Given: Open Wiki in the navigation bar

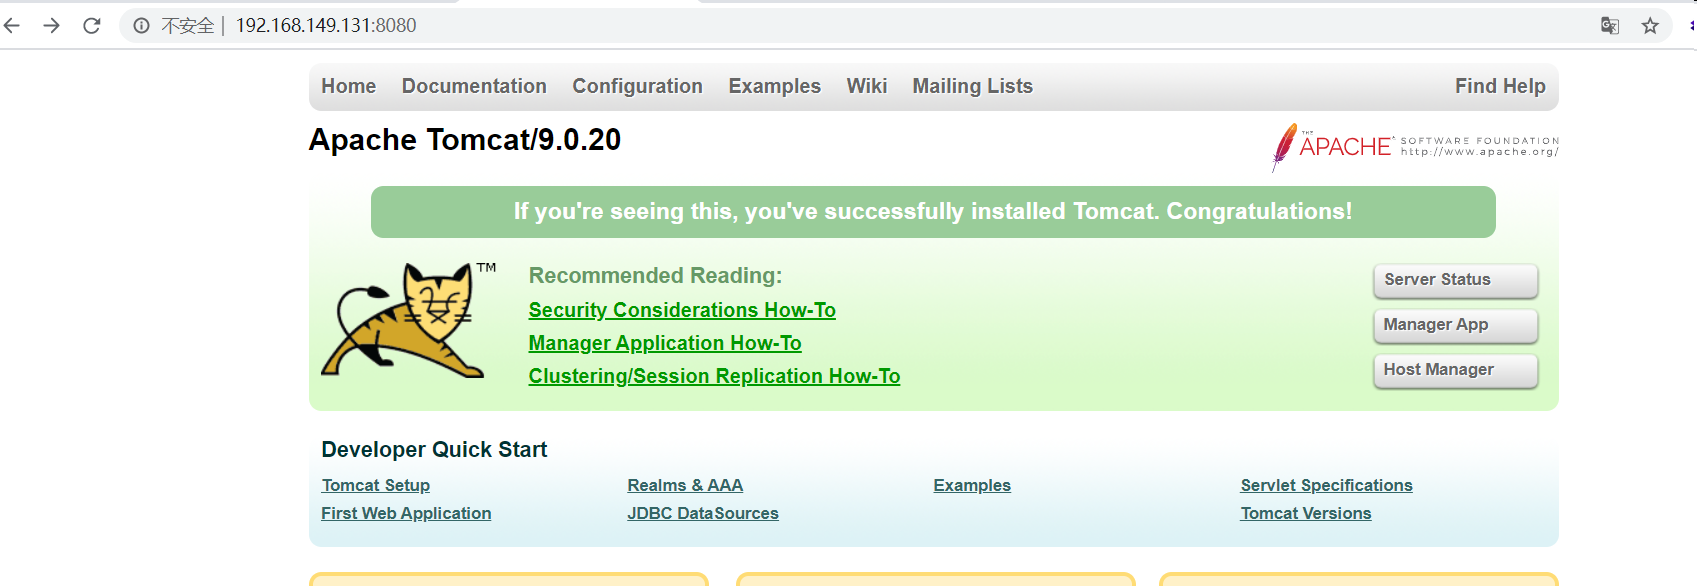Looking at the screenshot, I should point(866,87).
